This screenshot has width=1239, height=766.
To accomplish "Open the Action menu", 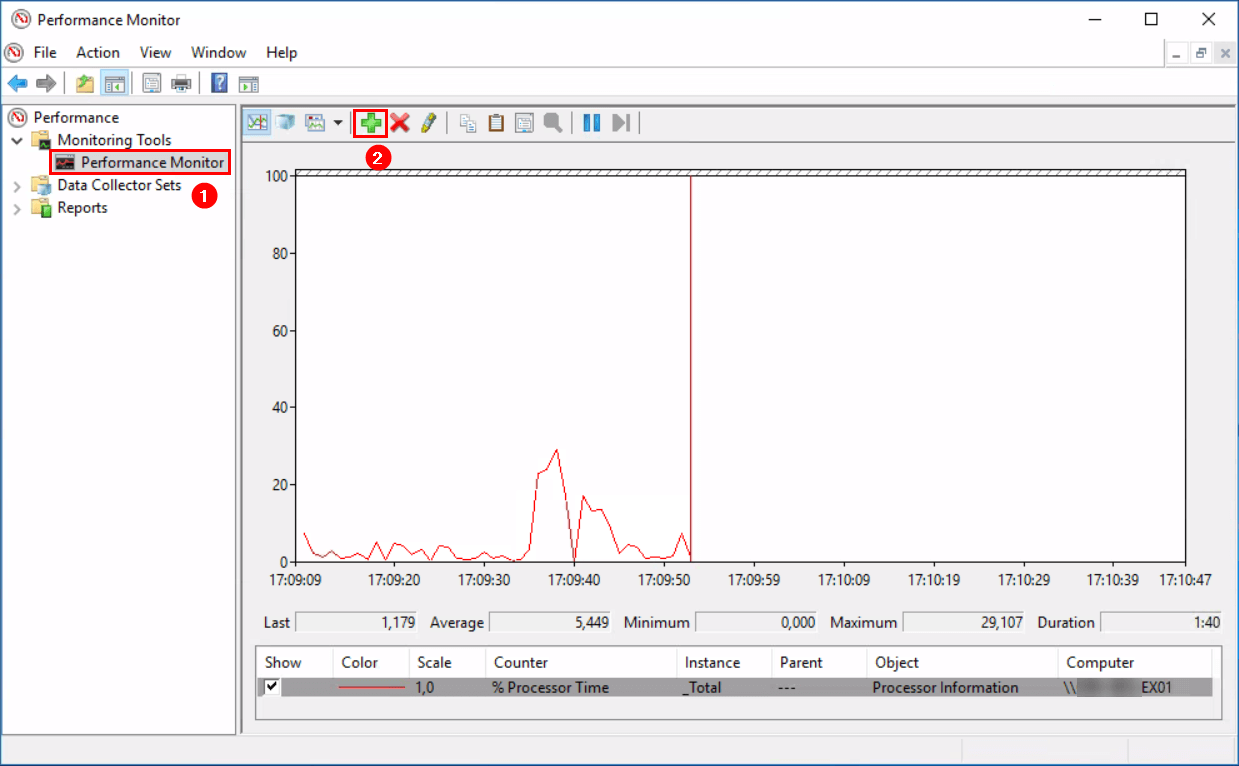I will [97, 52].
